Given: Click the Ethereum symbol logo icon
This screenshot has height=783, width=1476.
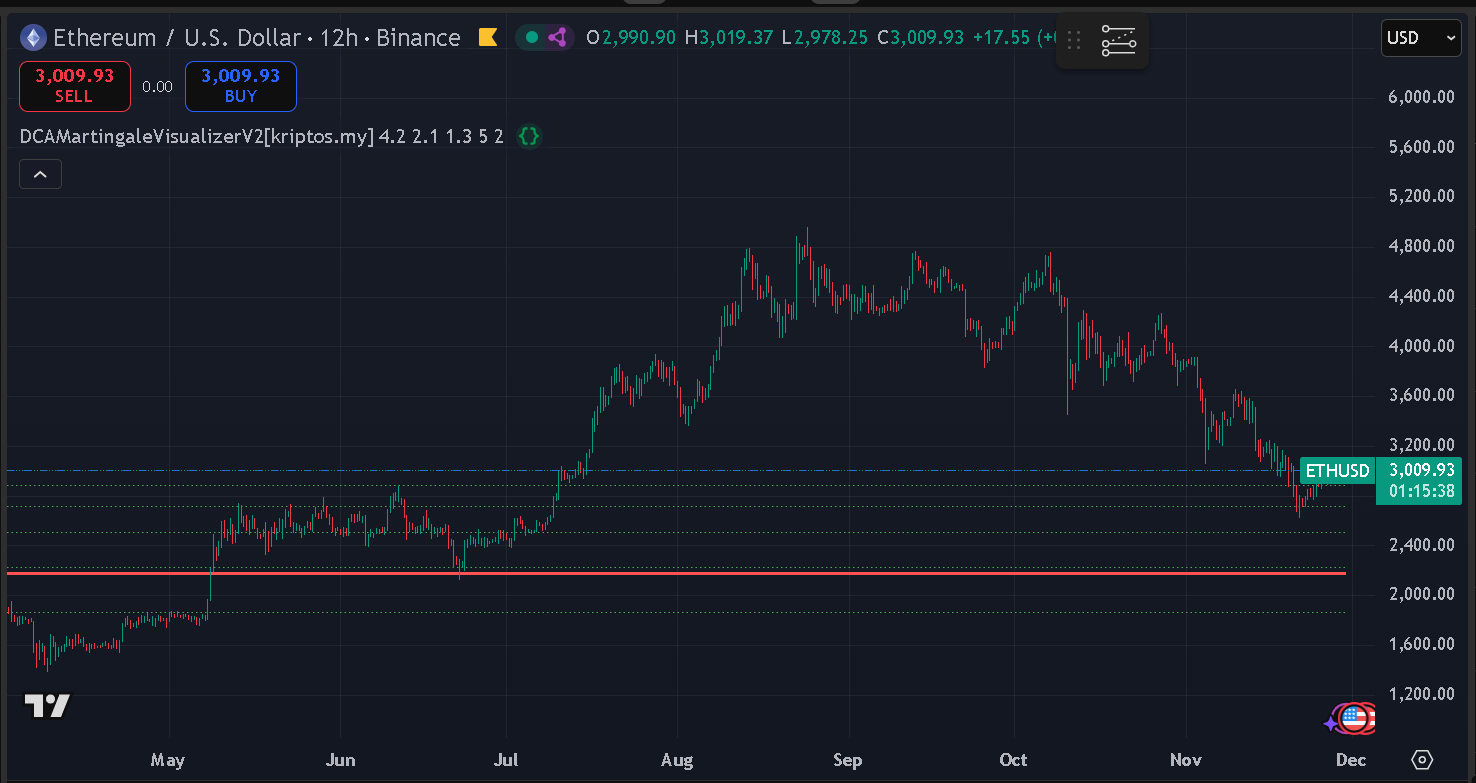Looking at the screenshot, I should pos(34,38).
